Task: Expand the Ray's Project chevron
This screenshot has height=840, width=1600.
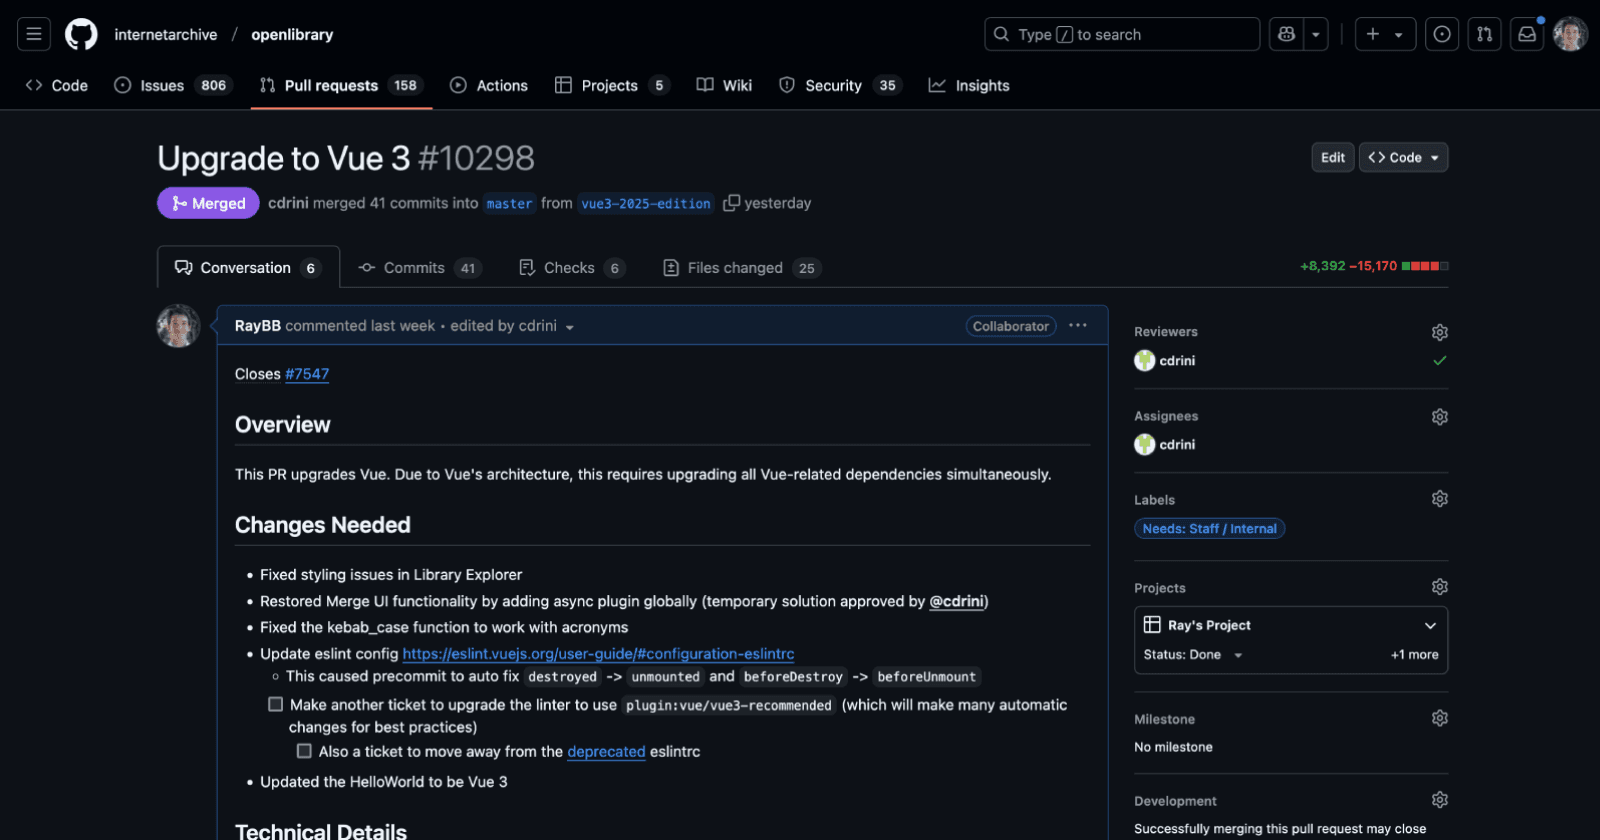Action: [x=1430, y=626]
